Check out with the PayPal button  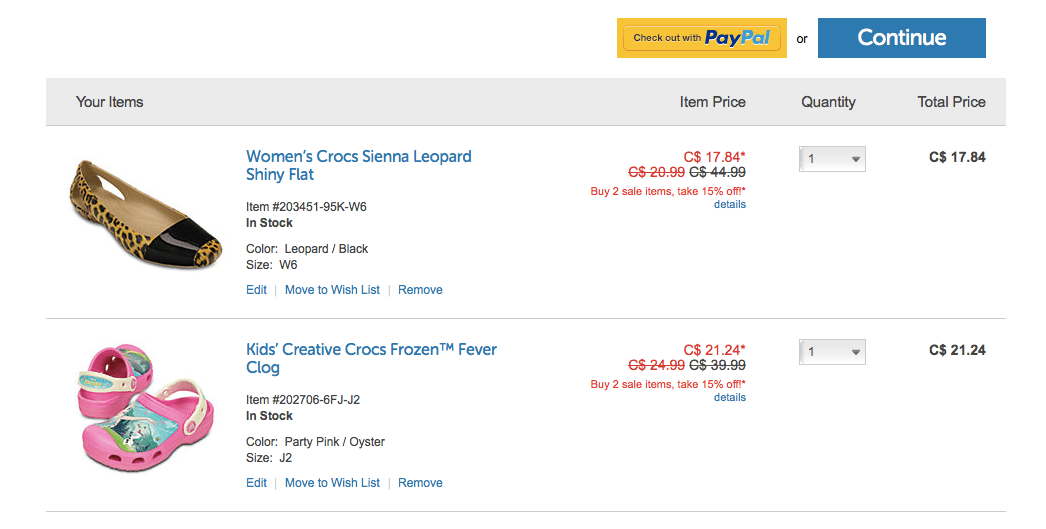click(x=701, y=38)
